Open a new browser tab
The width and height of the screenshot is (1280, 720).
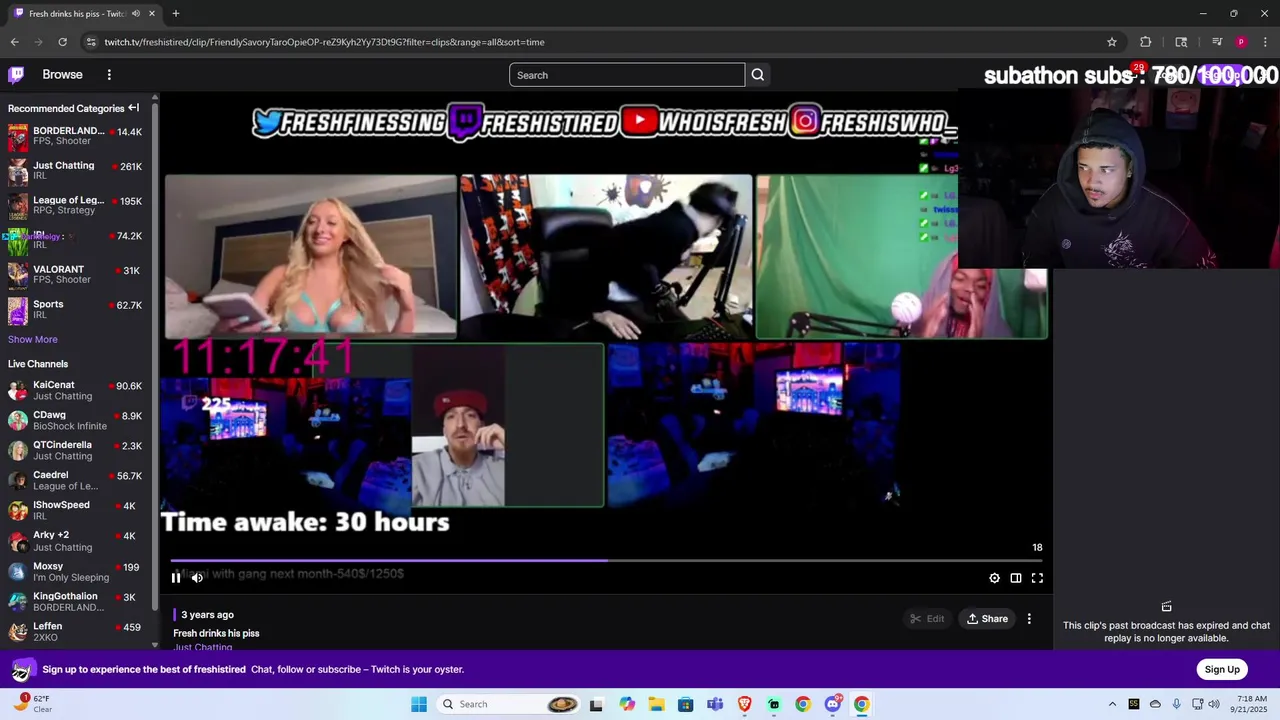tap(176, 13)
